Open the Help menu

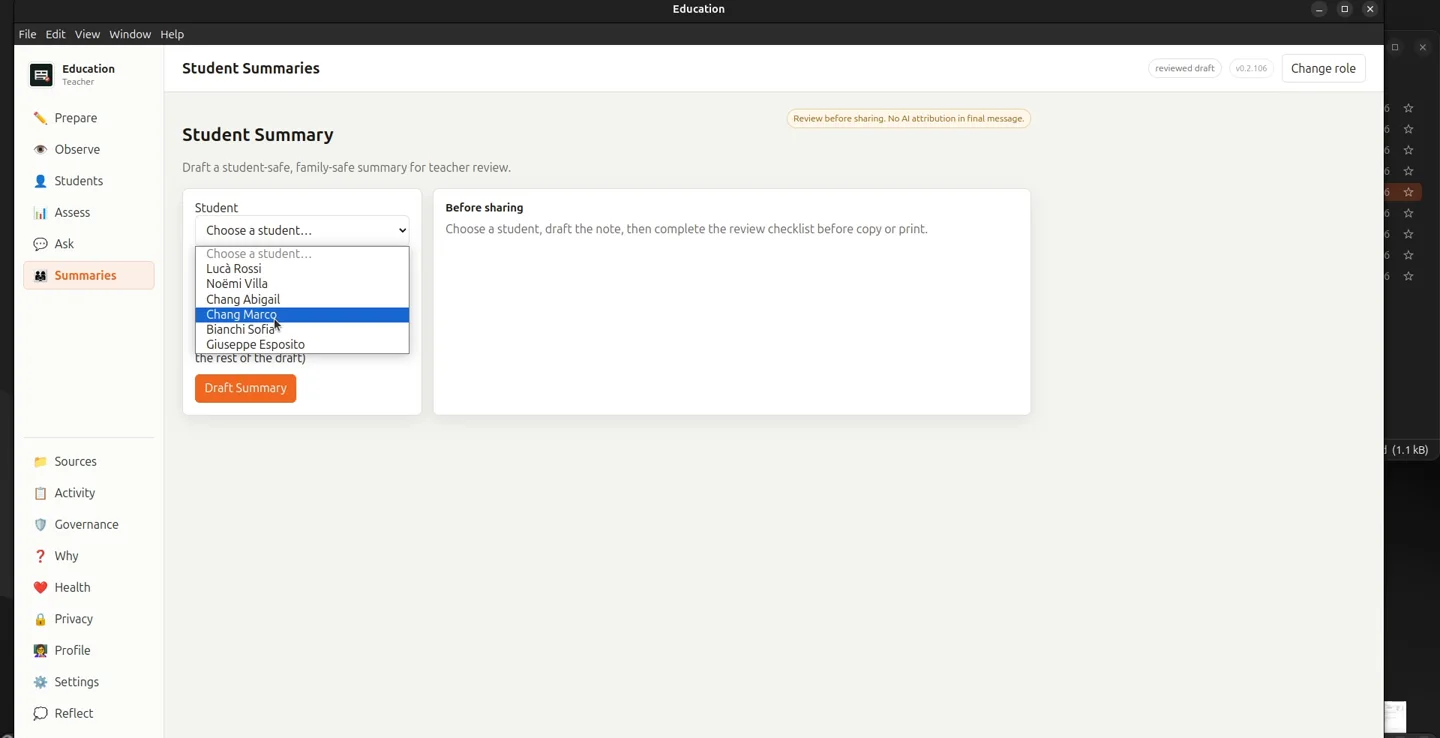pos(172,34)
